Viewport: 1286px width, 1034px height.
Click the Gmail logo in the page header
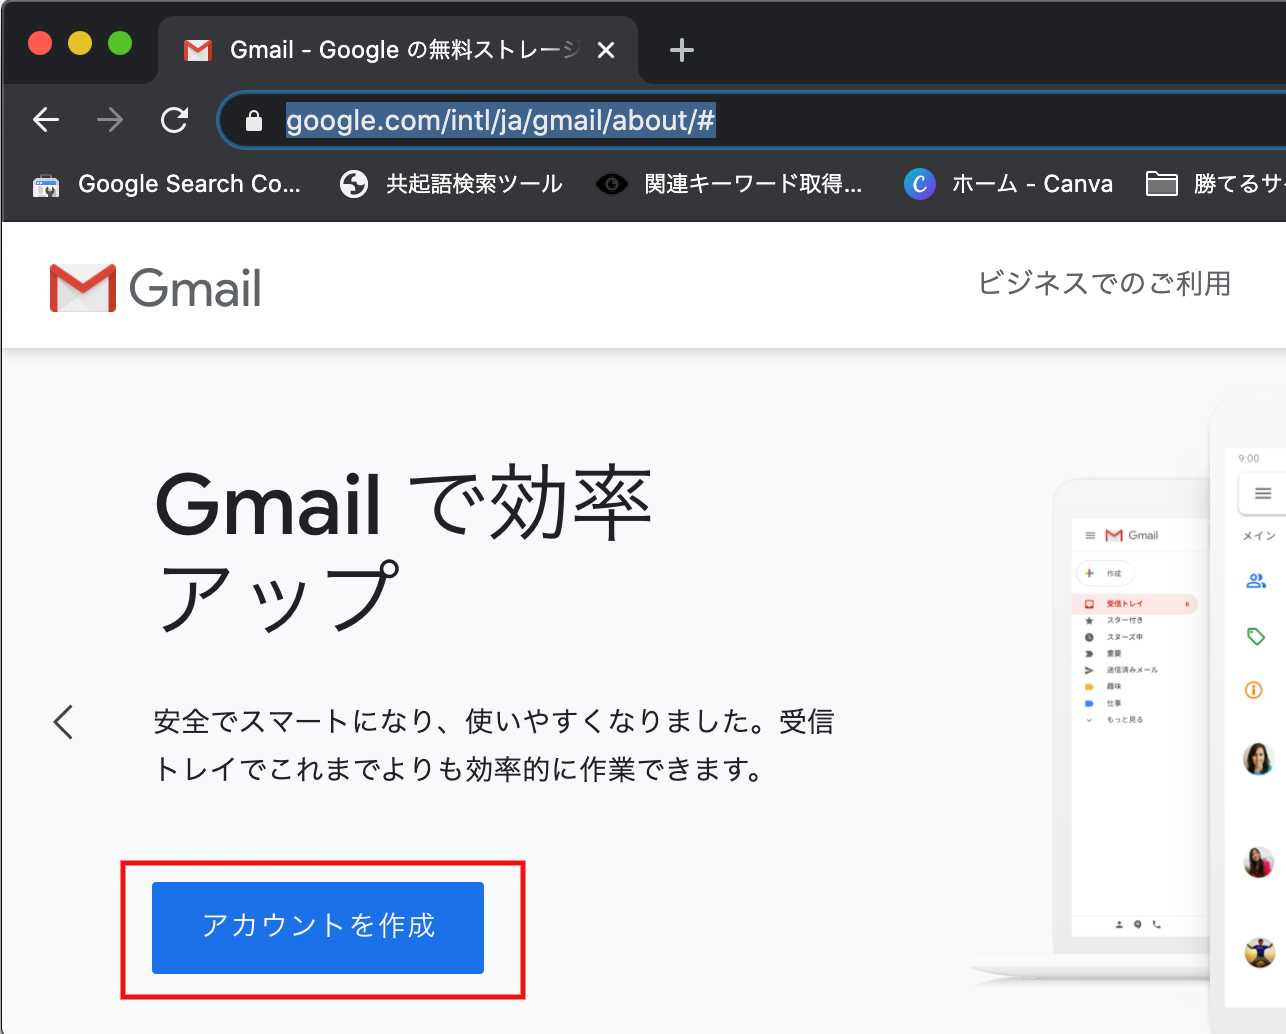click(x=156, y=288)
